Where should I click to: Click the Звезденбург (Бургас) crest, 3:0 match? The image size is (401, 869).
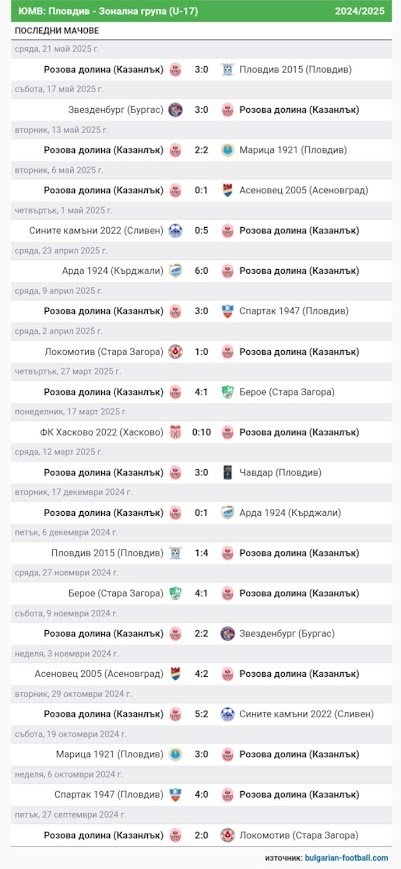click(175, 110)
